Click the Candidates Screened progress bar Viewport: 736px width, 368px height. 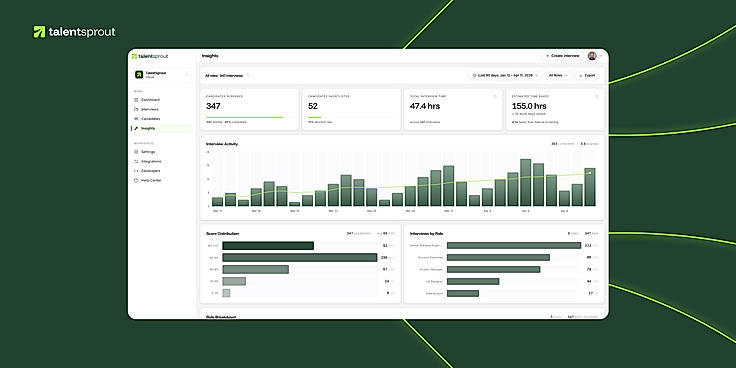pyautogui.click(x=245, y=117)
